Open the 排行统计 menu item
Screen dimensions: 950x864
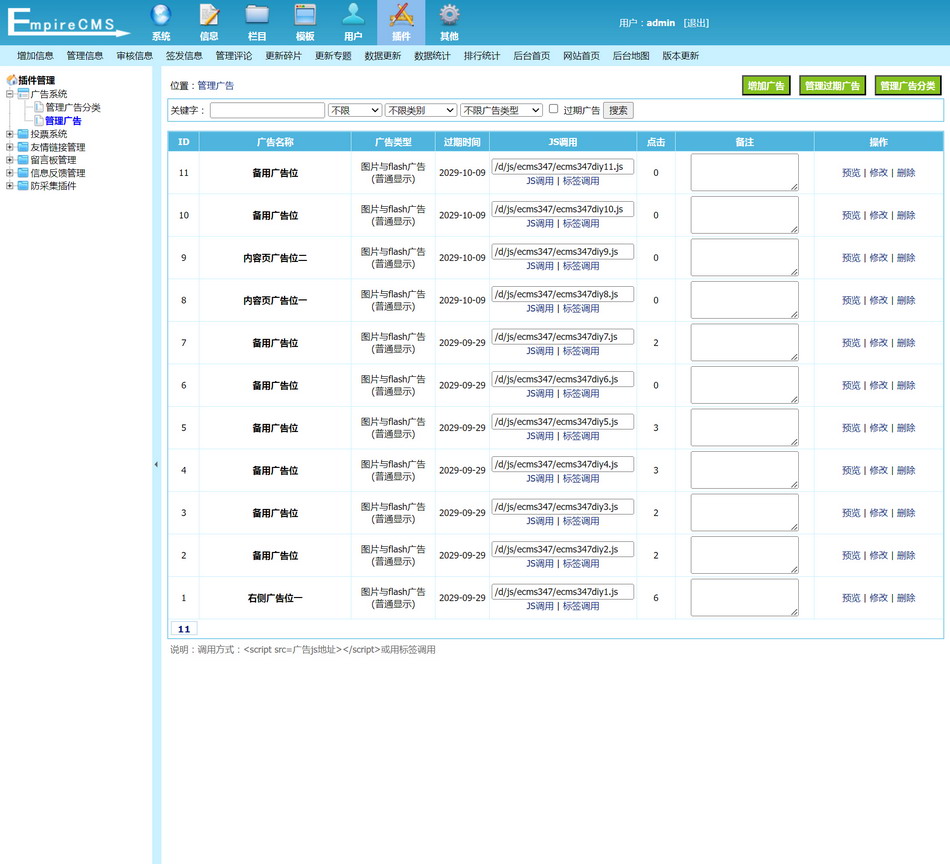482,56
